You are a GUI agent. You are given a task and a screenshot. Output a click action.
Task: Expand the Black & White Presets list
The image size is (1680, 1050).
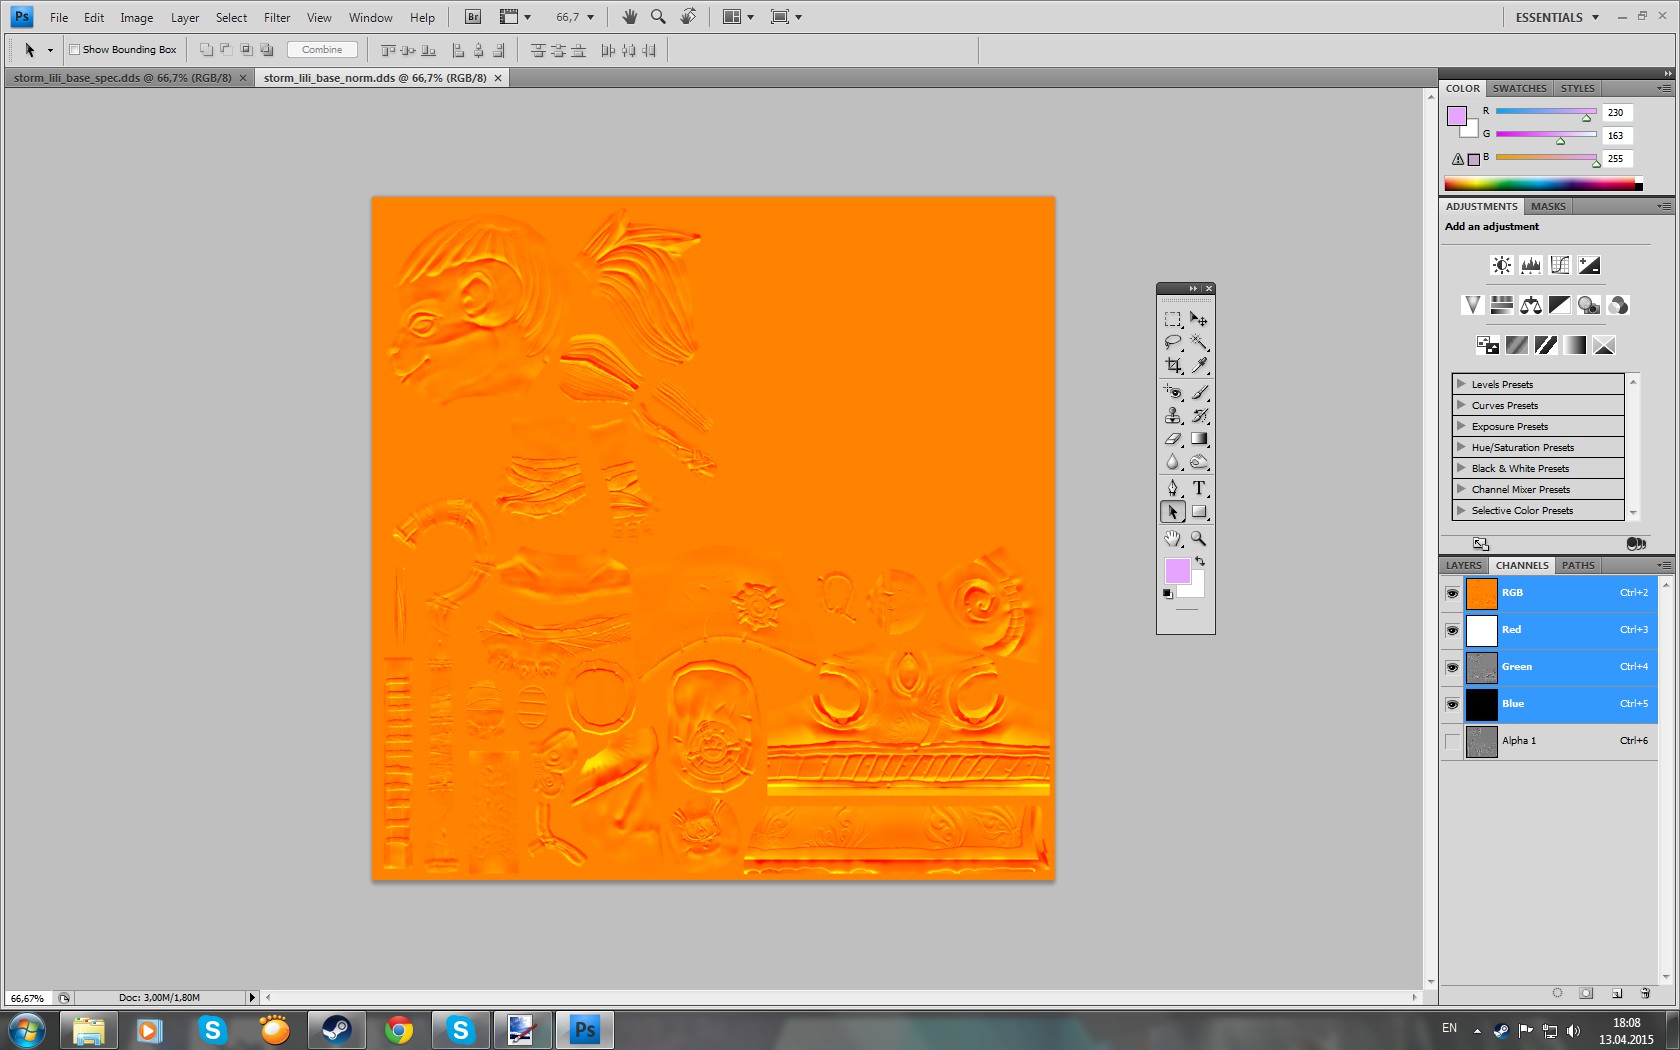pyautogui.click(x=1461, y=468)
